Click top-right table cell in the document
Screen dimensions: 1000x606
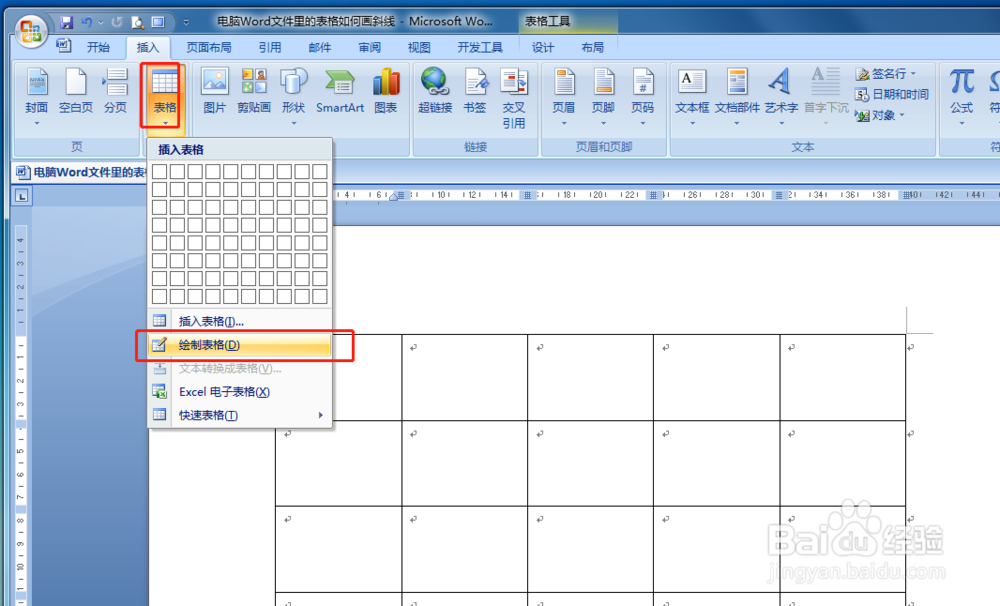[x=842, y=377]
